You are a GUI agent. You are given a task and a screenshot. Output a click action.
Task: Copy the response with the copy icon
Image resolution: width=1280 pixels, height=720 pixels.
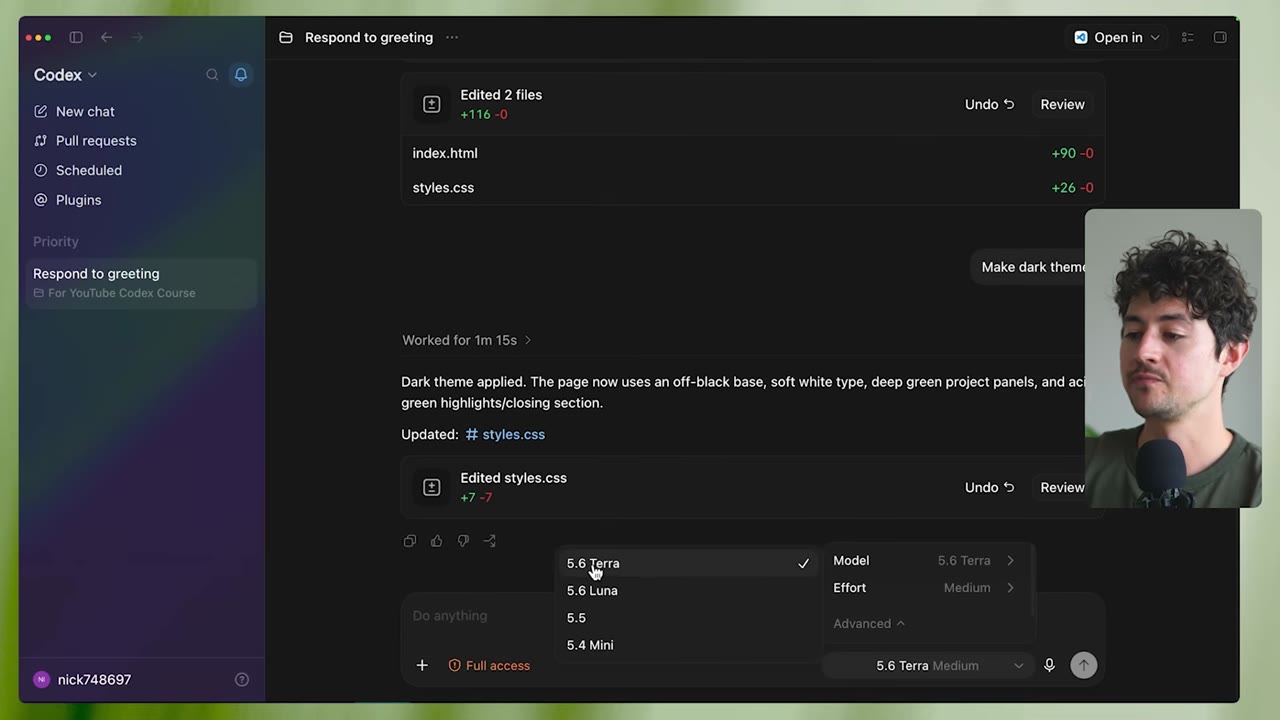tap(410, 541)
